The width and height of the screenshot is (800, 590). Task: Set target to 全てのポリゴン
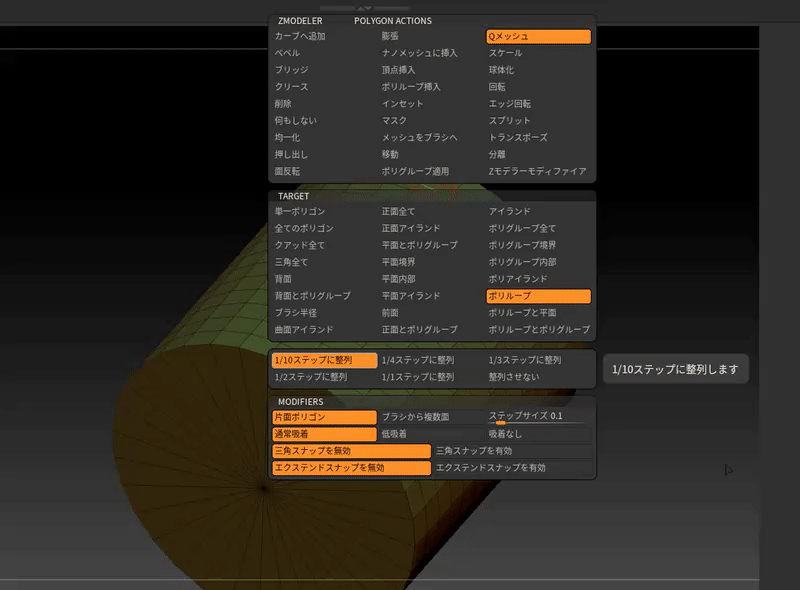click(304, 228)
